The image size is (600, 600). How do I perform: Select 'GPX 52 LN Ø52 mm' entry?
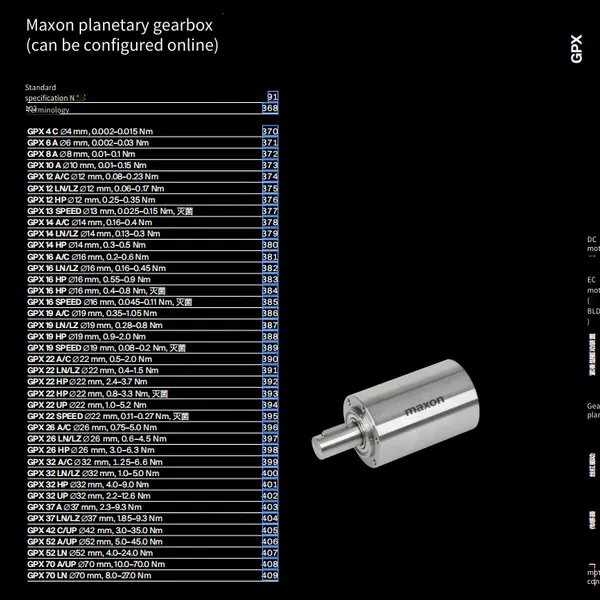point(90,553)
